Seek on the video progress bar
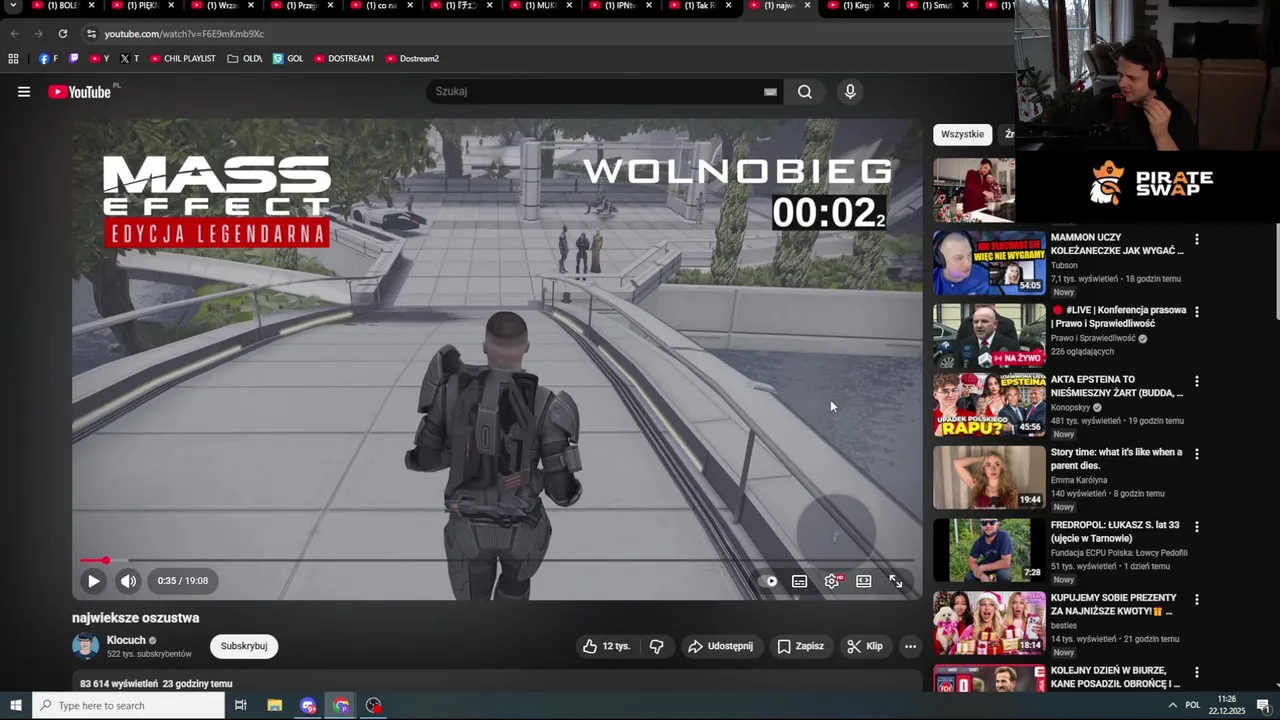Image resolution: width=1280 pixels, height=720 pixels. [497, 560]
